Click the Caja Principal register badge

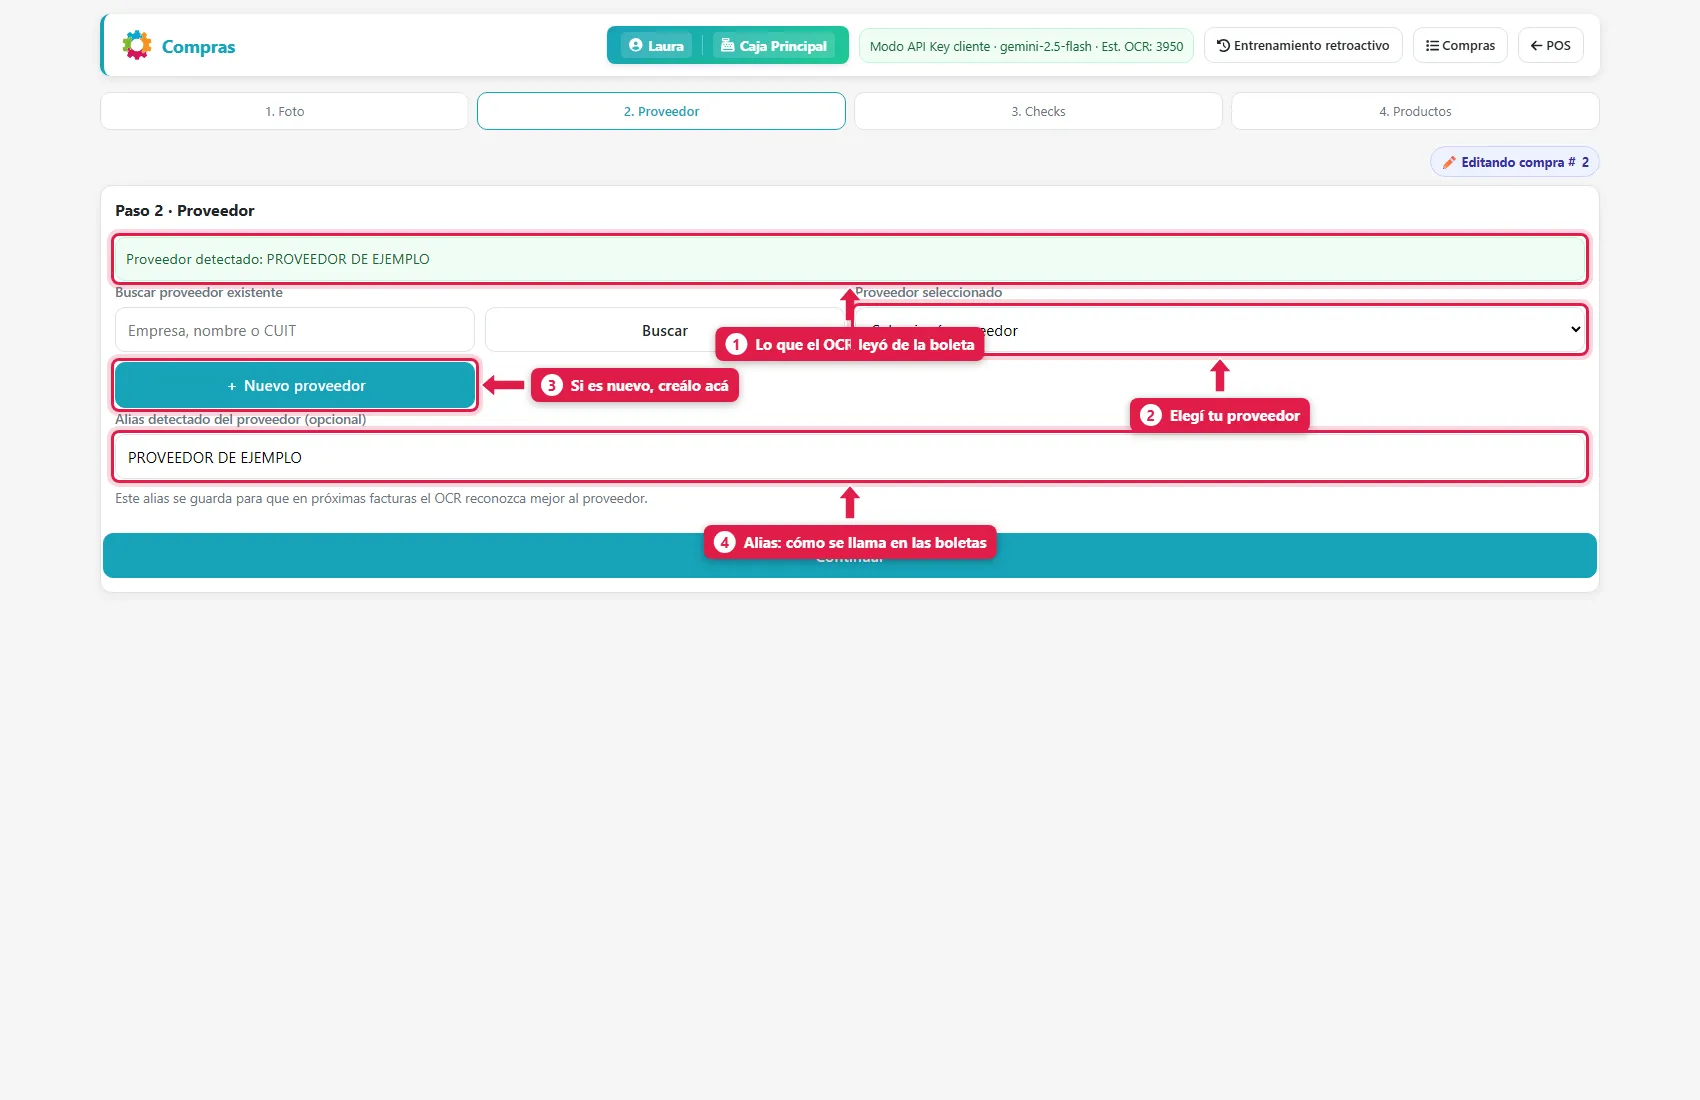[774, 46]
